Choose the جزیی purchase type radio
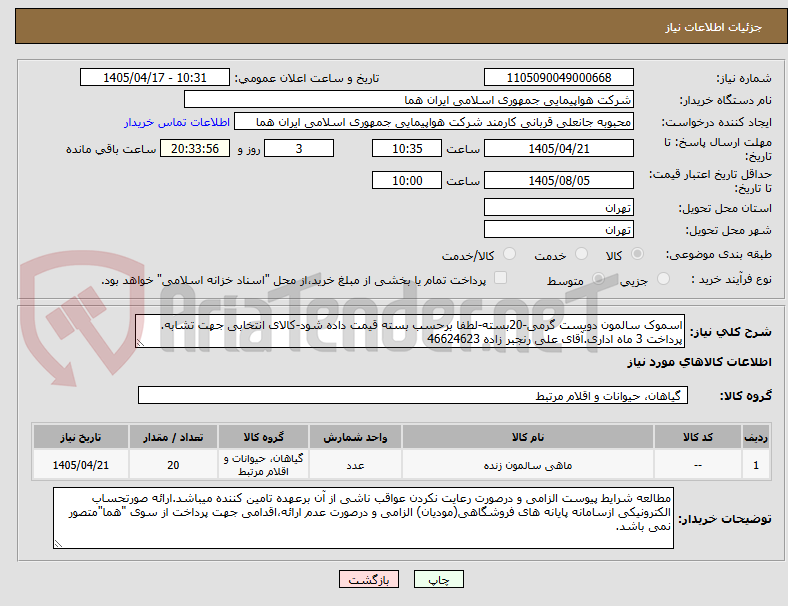 [663, 278]
